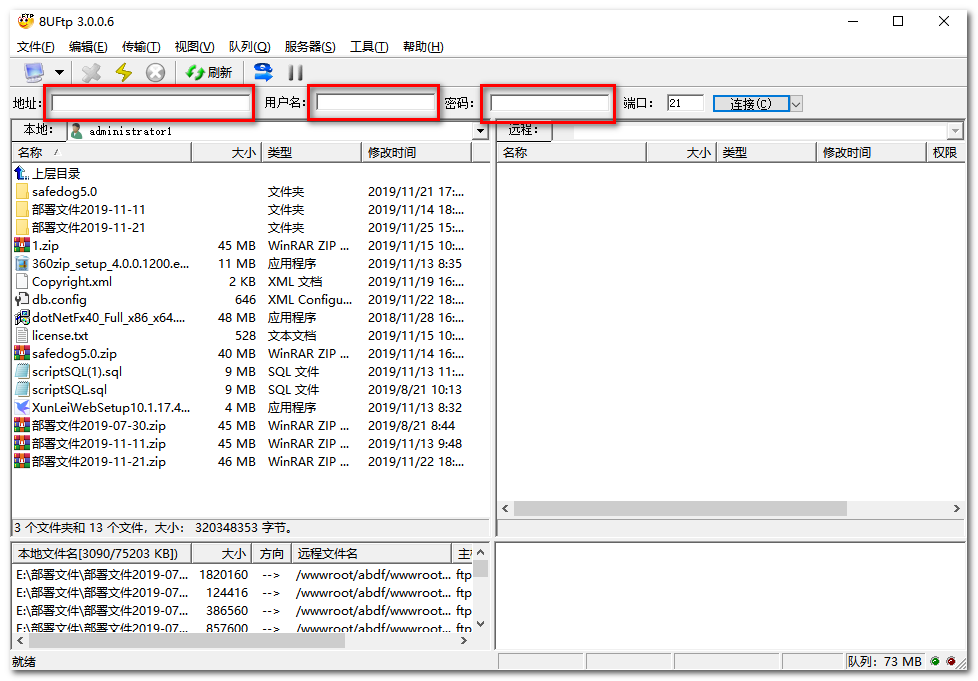Screen dimensions: 978x681
Task: Select the 部署文件2019-11-21.zip archive icon
Action: pos(22,462)
